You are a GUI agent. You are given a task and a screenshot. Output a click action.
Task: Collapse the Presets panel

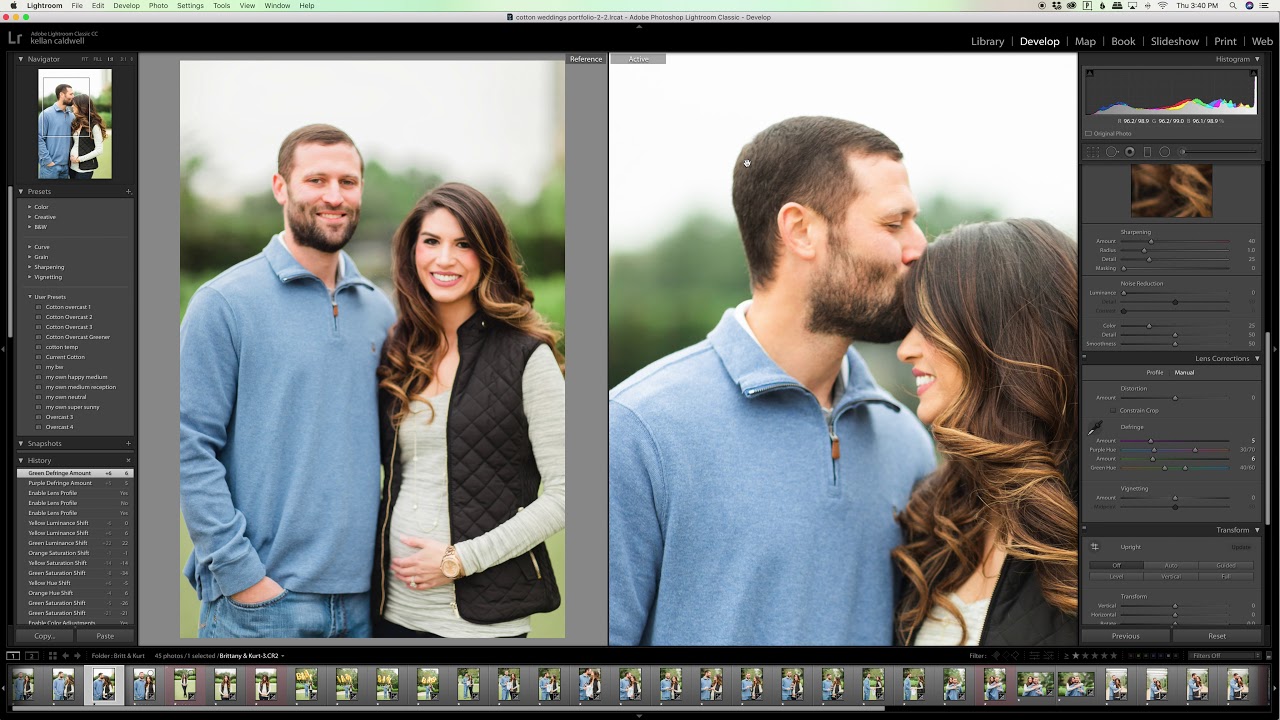coord(21,191)
